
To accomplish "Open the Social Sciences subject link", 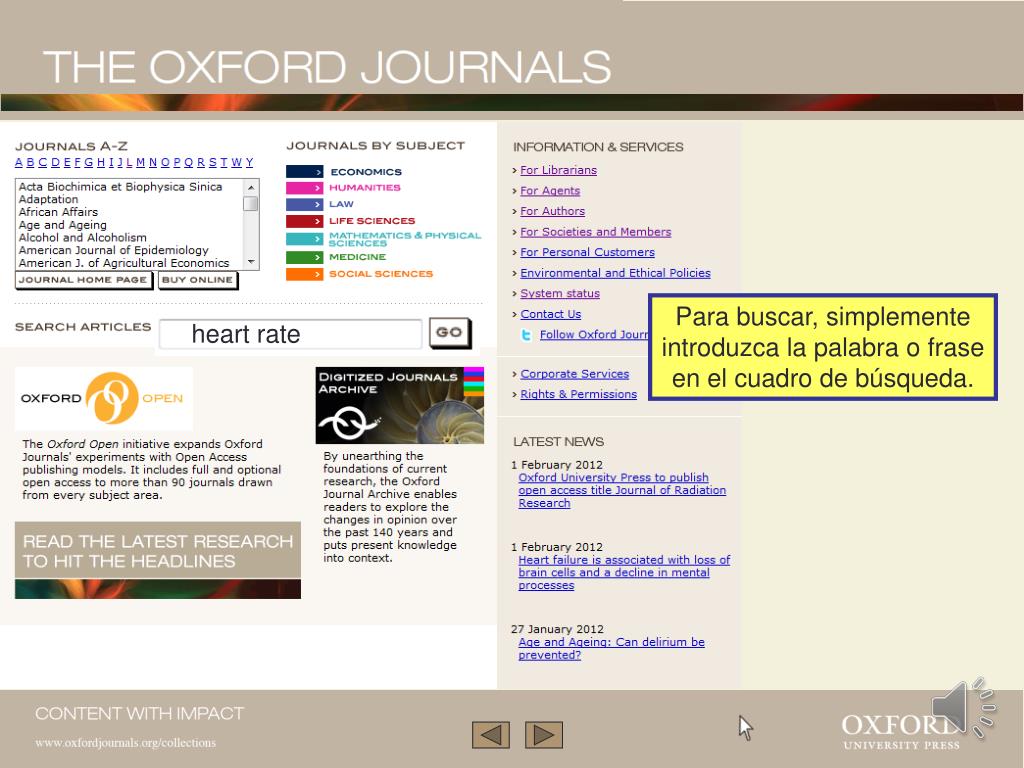I will pyautogui.click(x=381, y=274).
